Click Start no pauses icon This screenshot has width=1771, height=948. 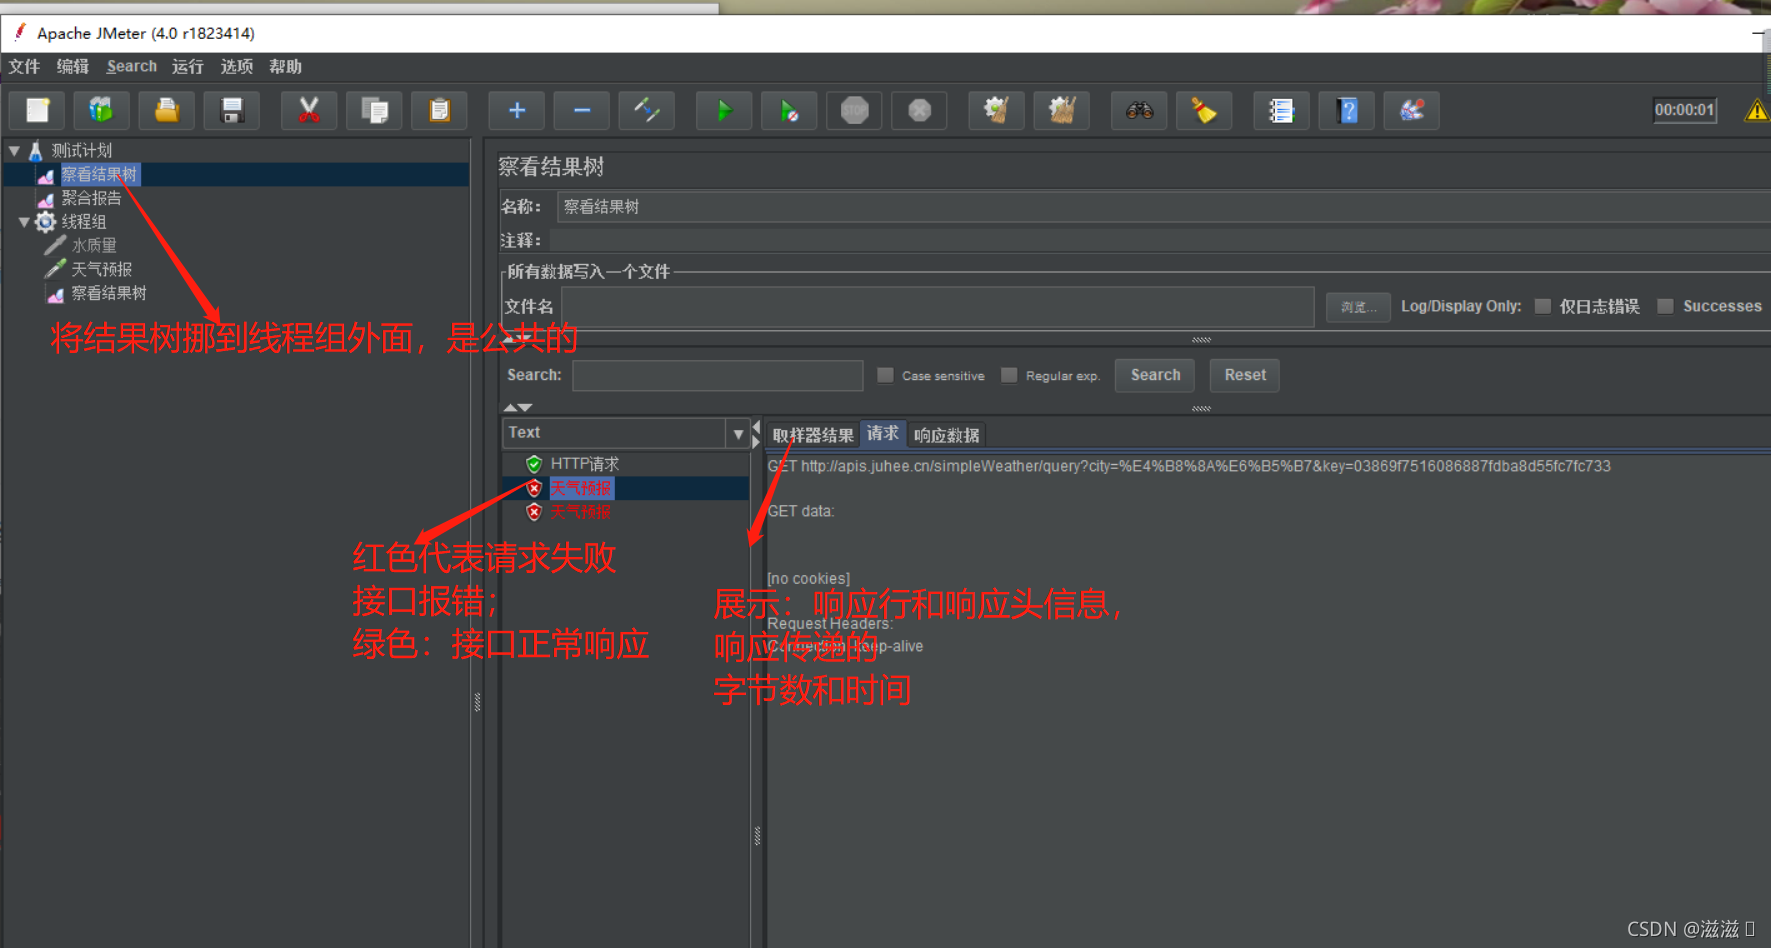(789, 110)
